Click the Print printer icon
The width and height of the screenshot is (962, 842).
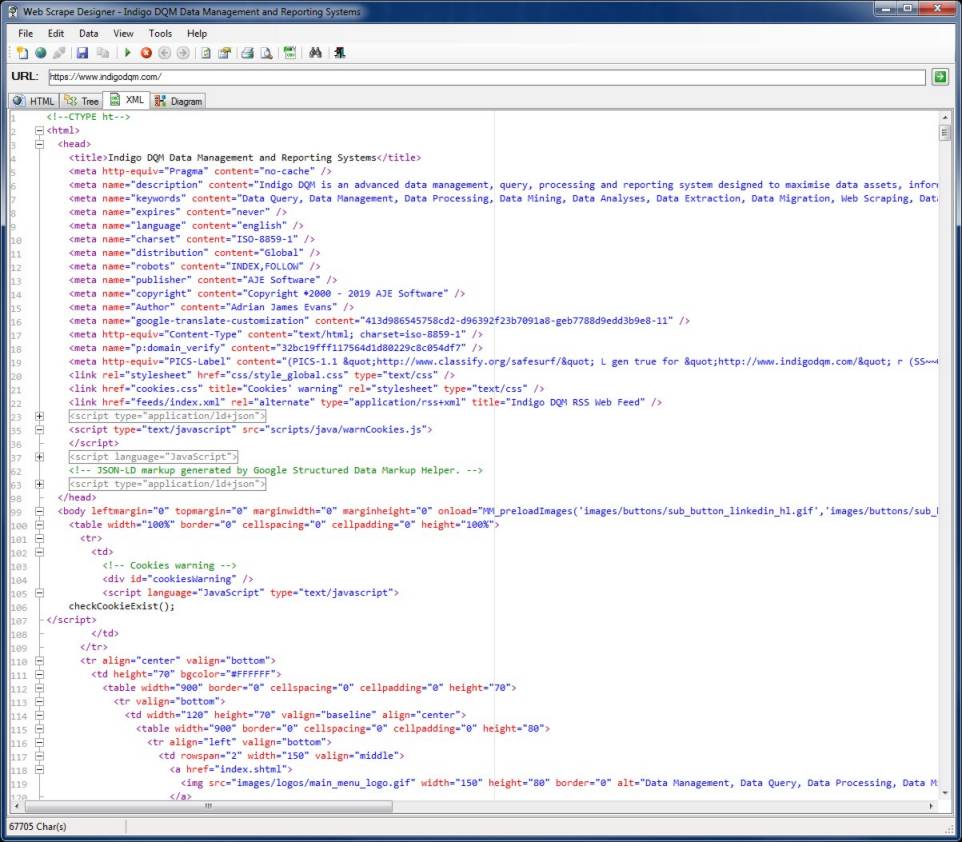[247, 53]
